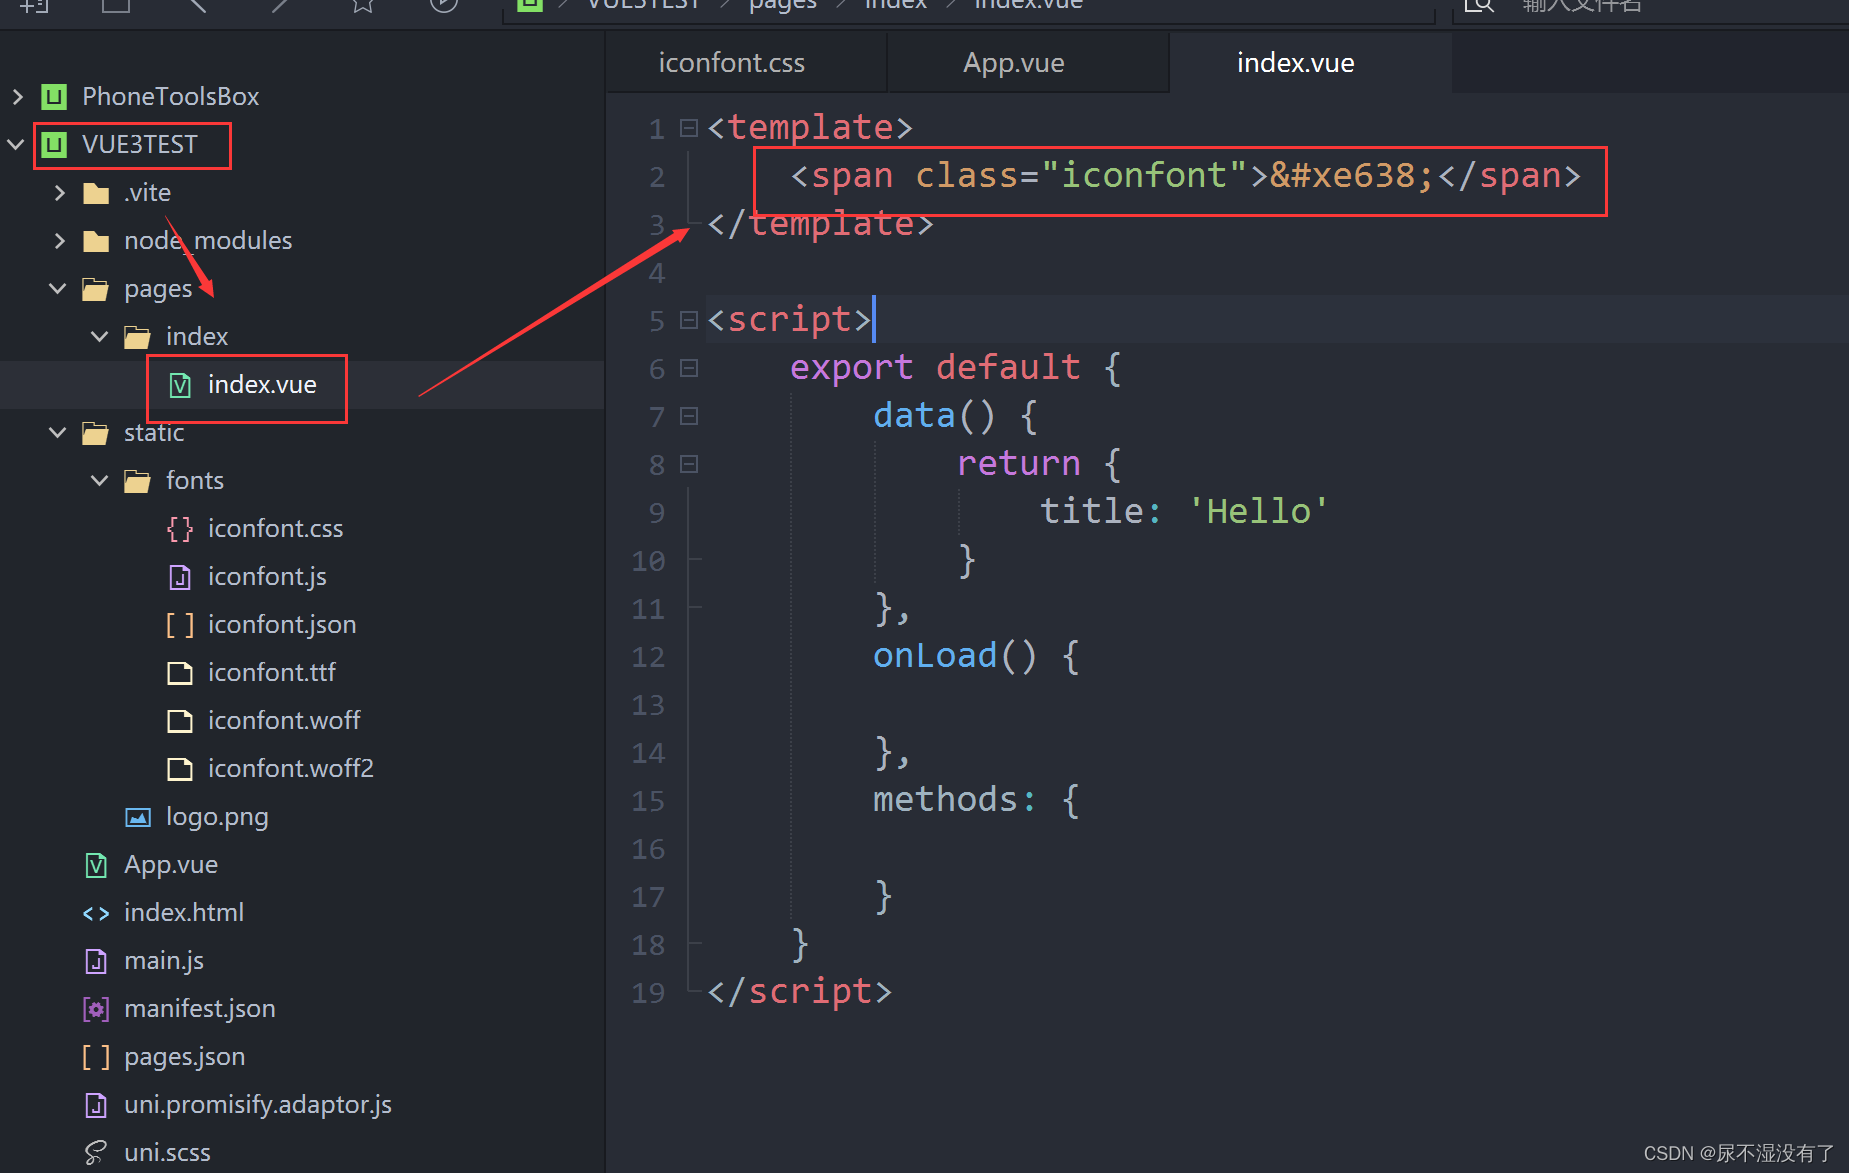The width and height of the screenshot is (1849, 1173).
Task: Collapse the fonts folder arrow
Action: tap(100, 480)
